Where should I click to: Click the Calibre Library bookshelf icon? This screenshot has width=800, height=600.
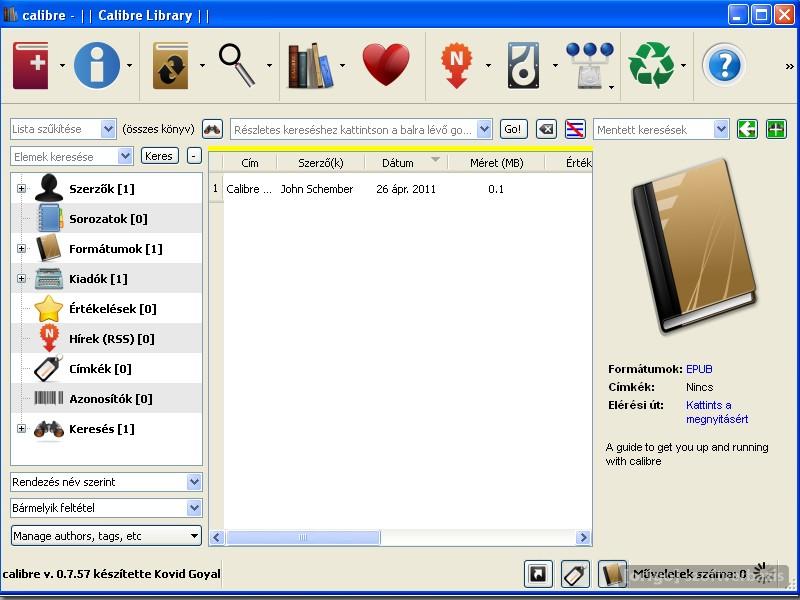[x=310, y=65]
